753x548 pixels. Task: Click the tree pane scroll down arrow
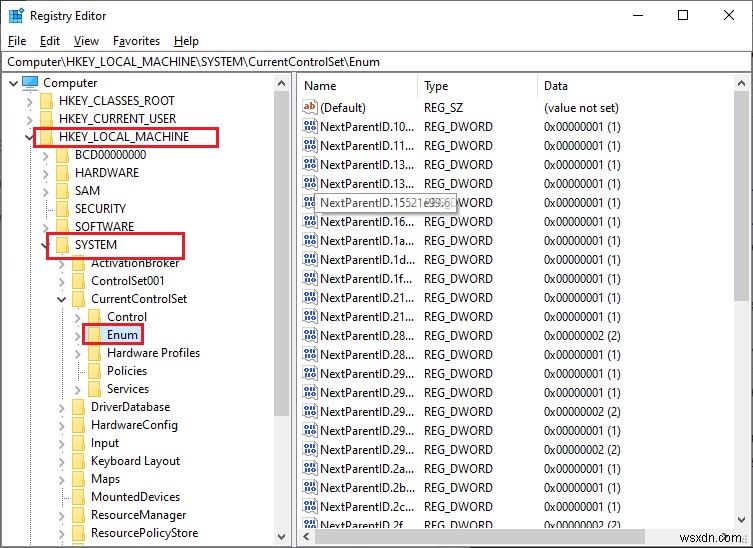[x=282, y=536]
